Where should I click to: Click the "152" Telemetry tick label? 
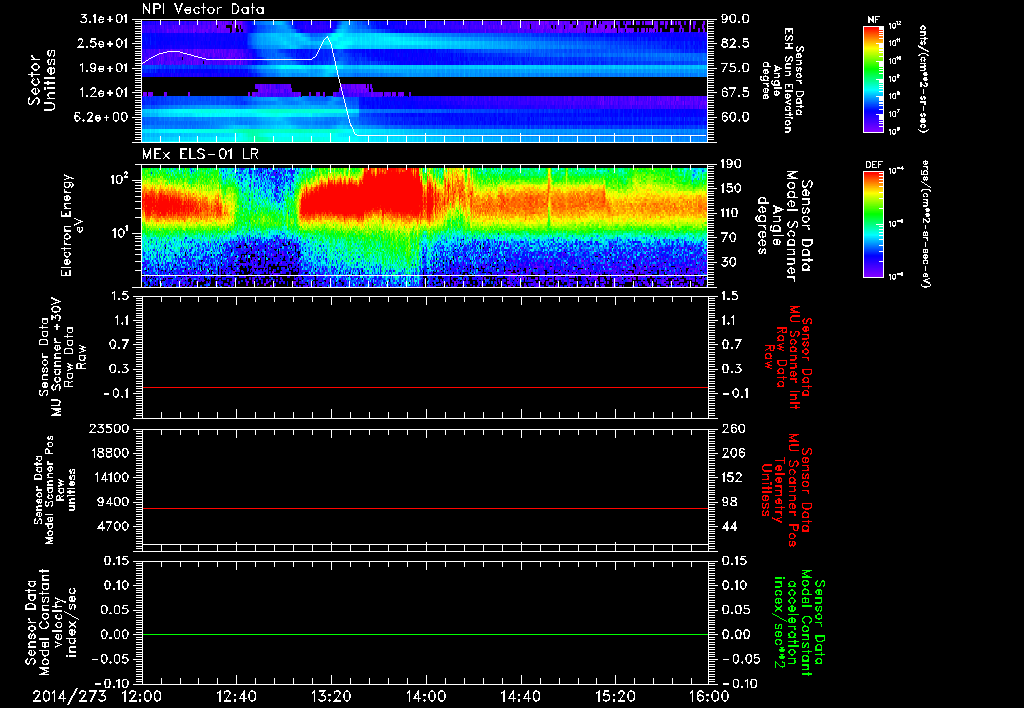[733, 477]
